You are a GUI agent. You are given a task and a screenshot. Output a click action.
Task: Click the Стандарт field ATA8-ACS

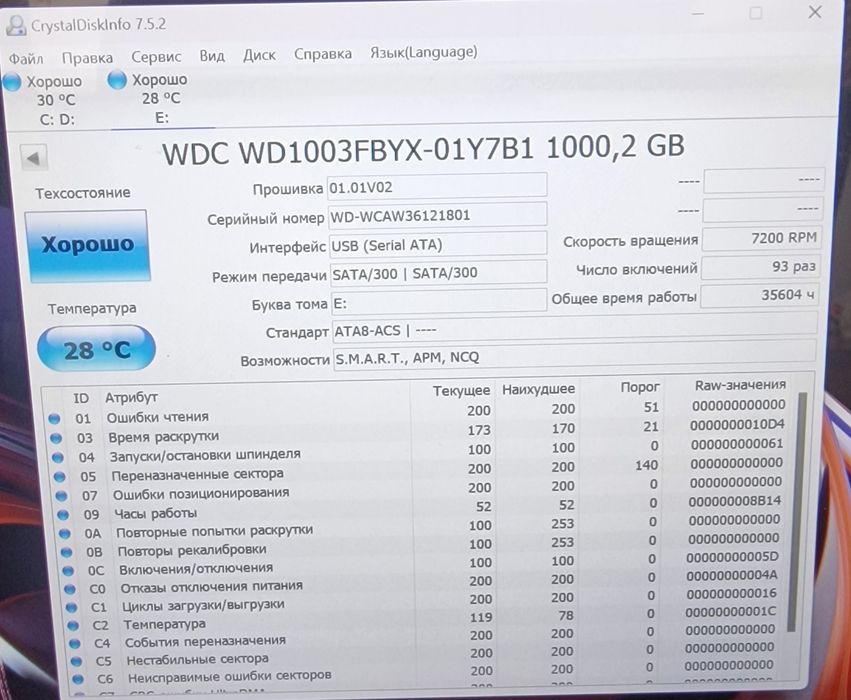coord(574,326)
